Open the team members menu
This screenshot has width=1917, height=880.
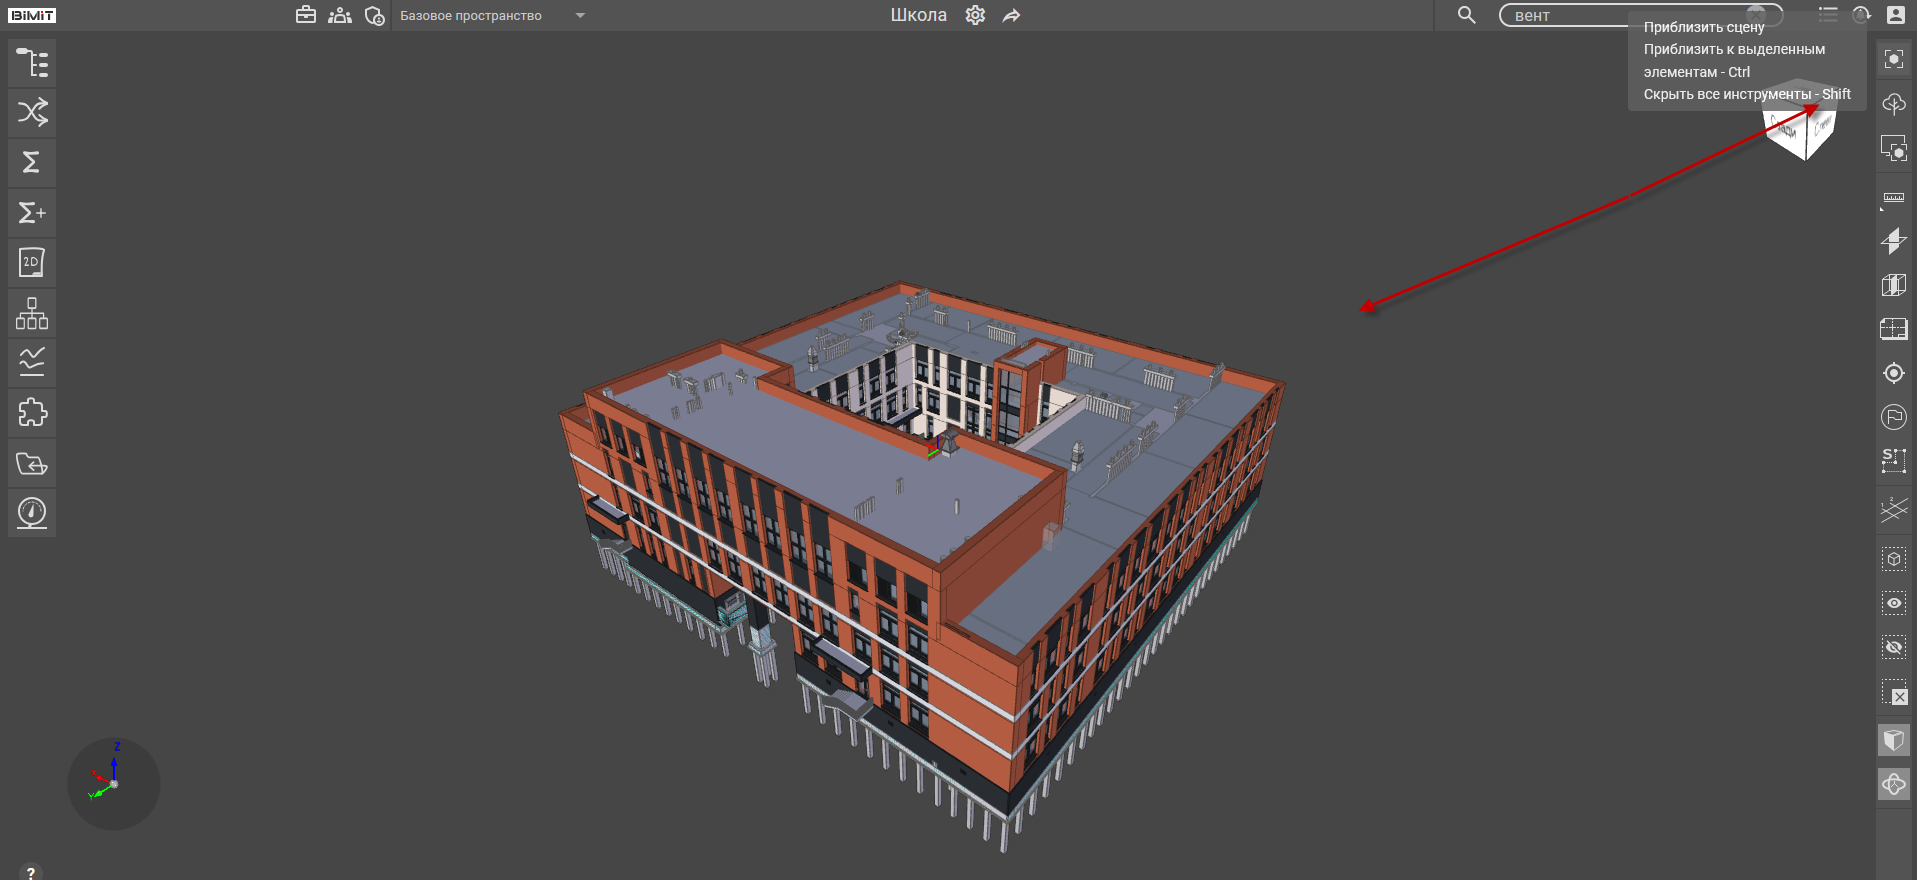click(340, 16)
